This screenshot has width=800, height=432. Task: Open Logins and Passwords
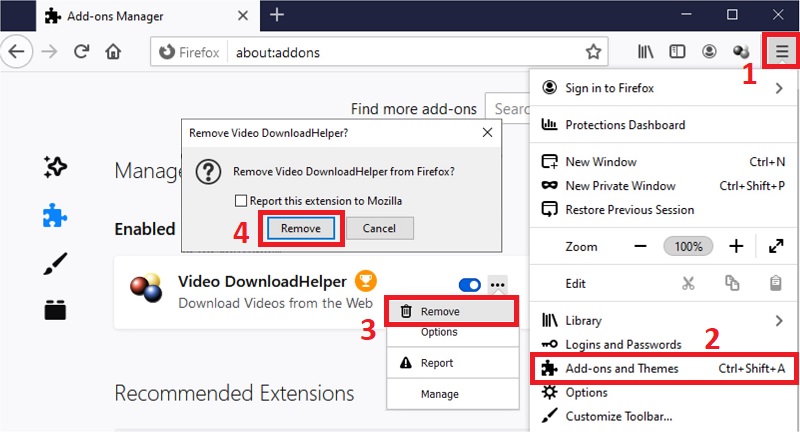[664, 344]
